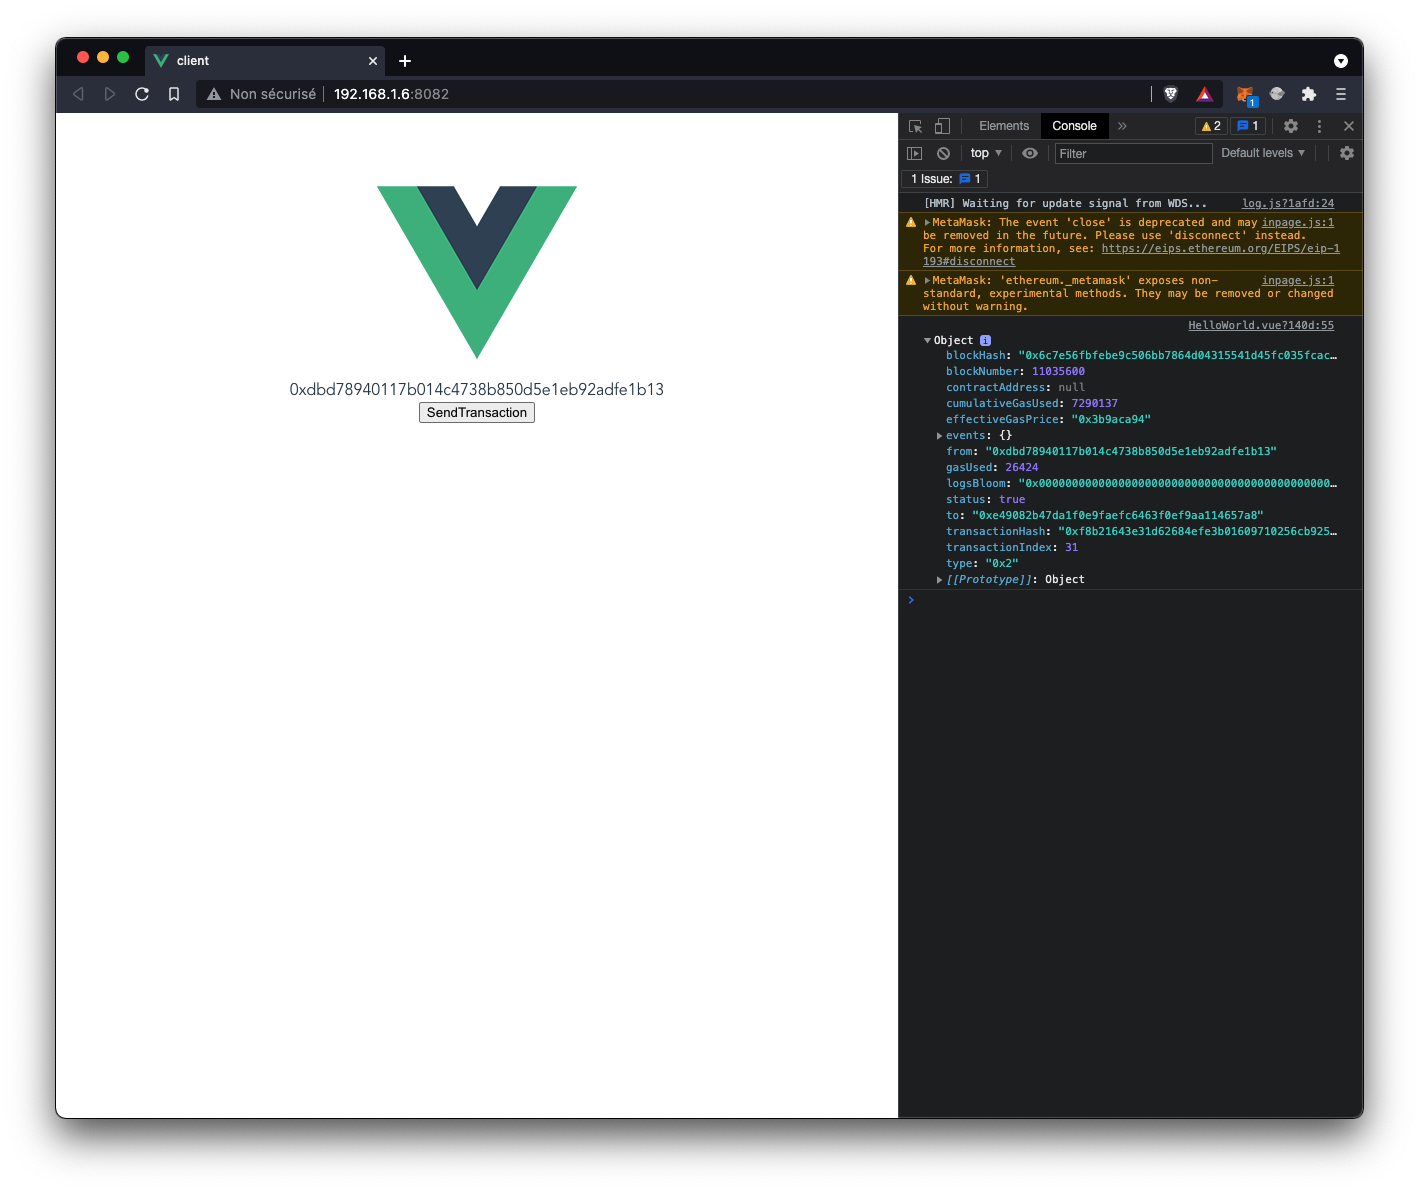Open the gray round extension icon beside MetaMask

[x=1277, y=94]
